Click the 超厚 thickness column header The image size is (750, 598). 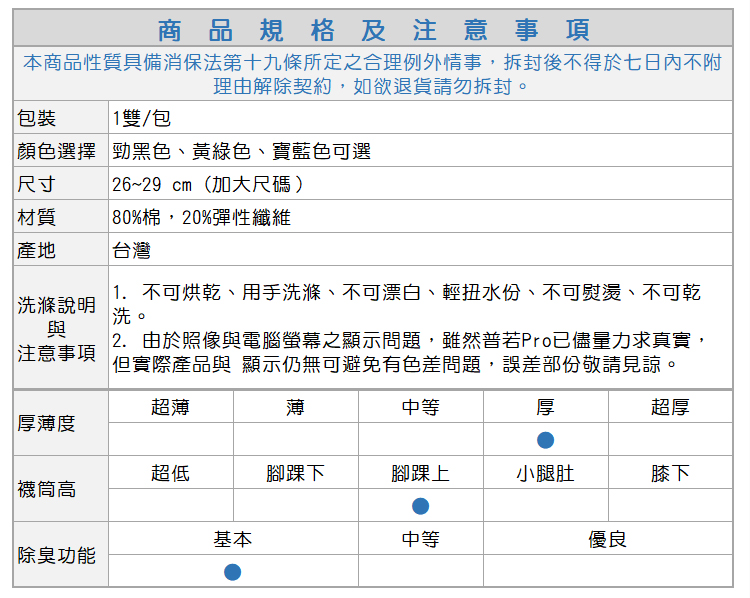[669, 407]
